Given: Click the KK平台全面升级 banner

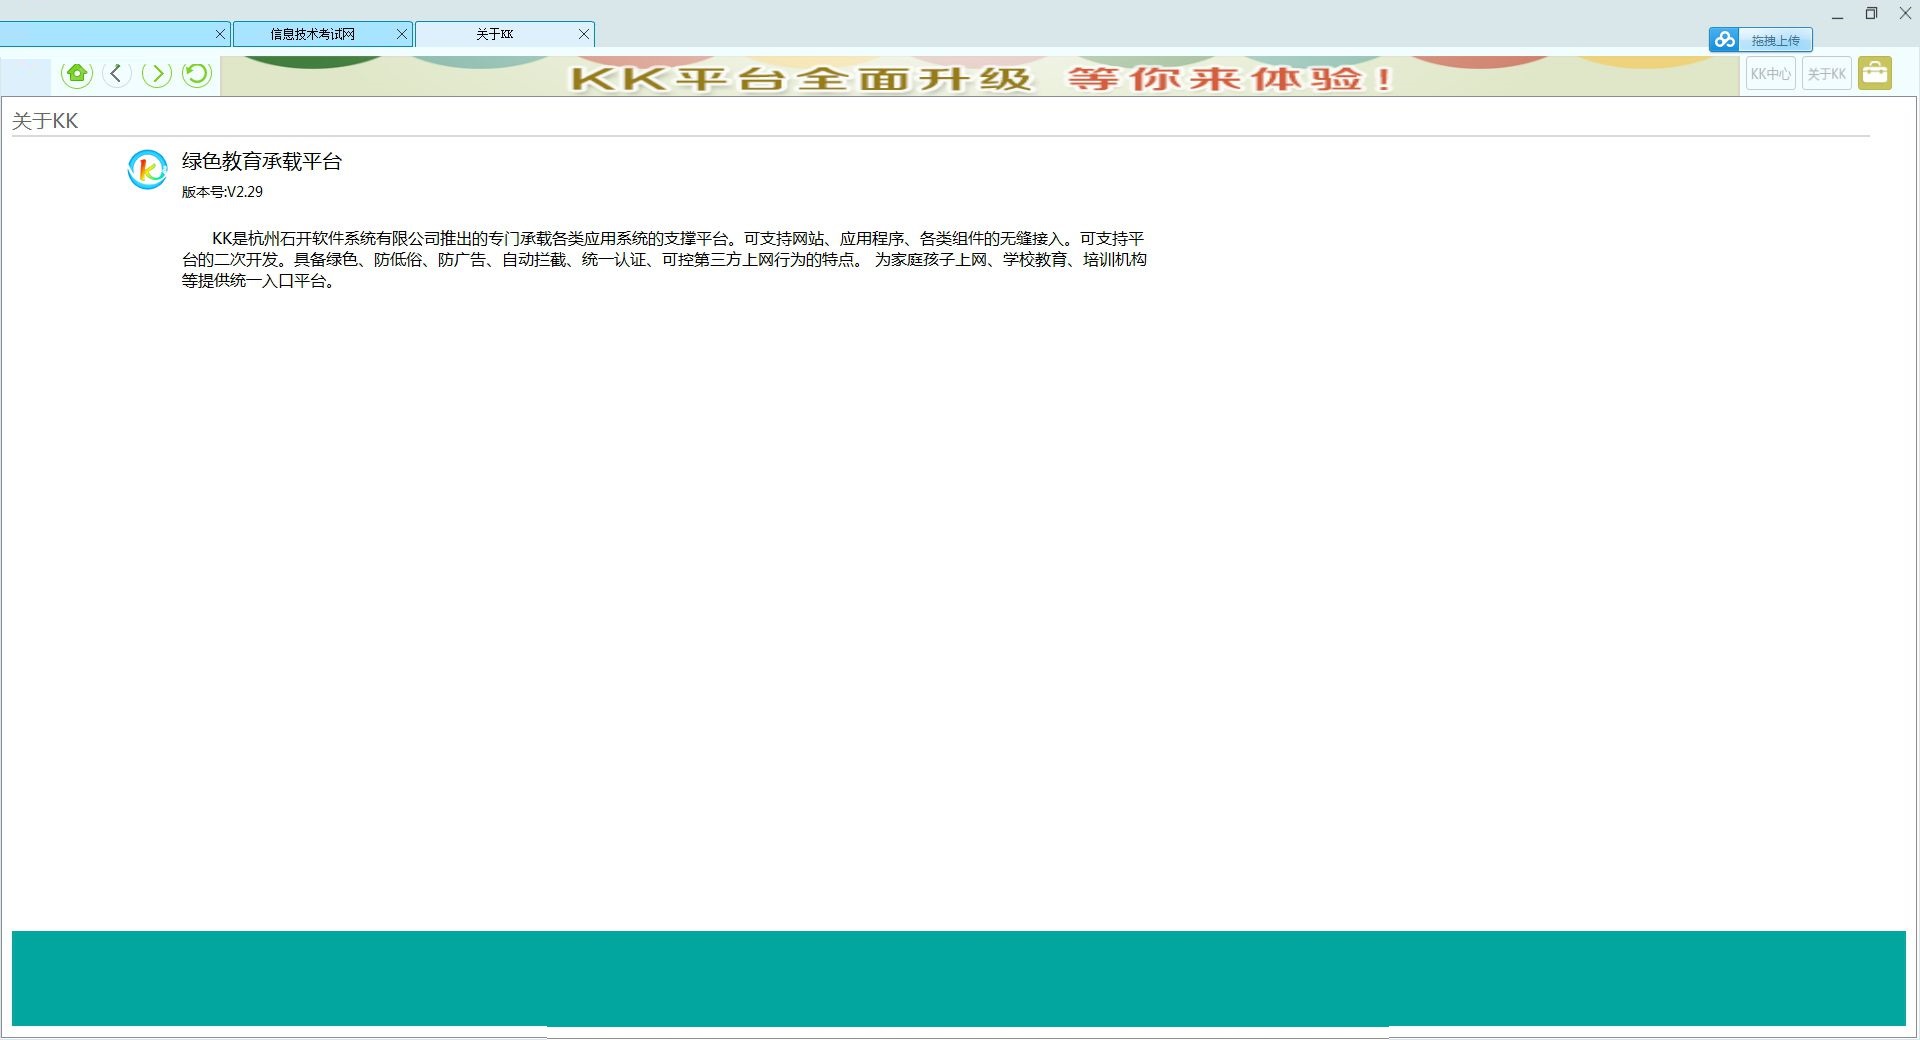Looking at the screenshot, I should click(979, 77).
